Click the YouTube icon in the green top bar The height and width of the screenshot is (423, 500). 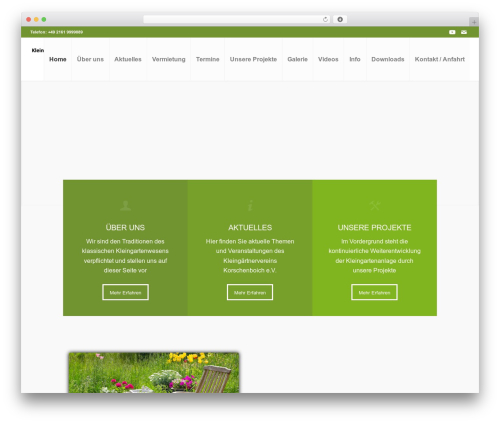pyautogui.click(x=452, y=32)
